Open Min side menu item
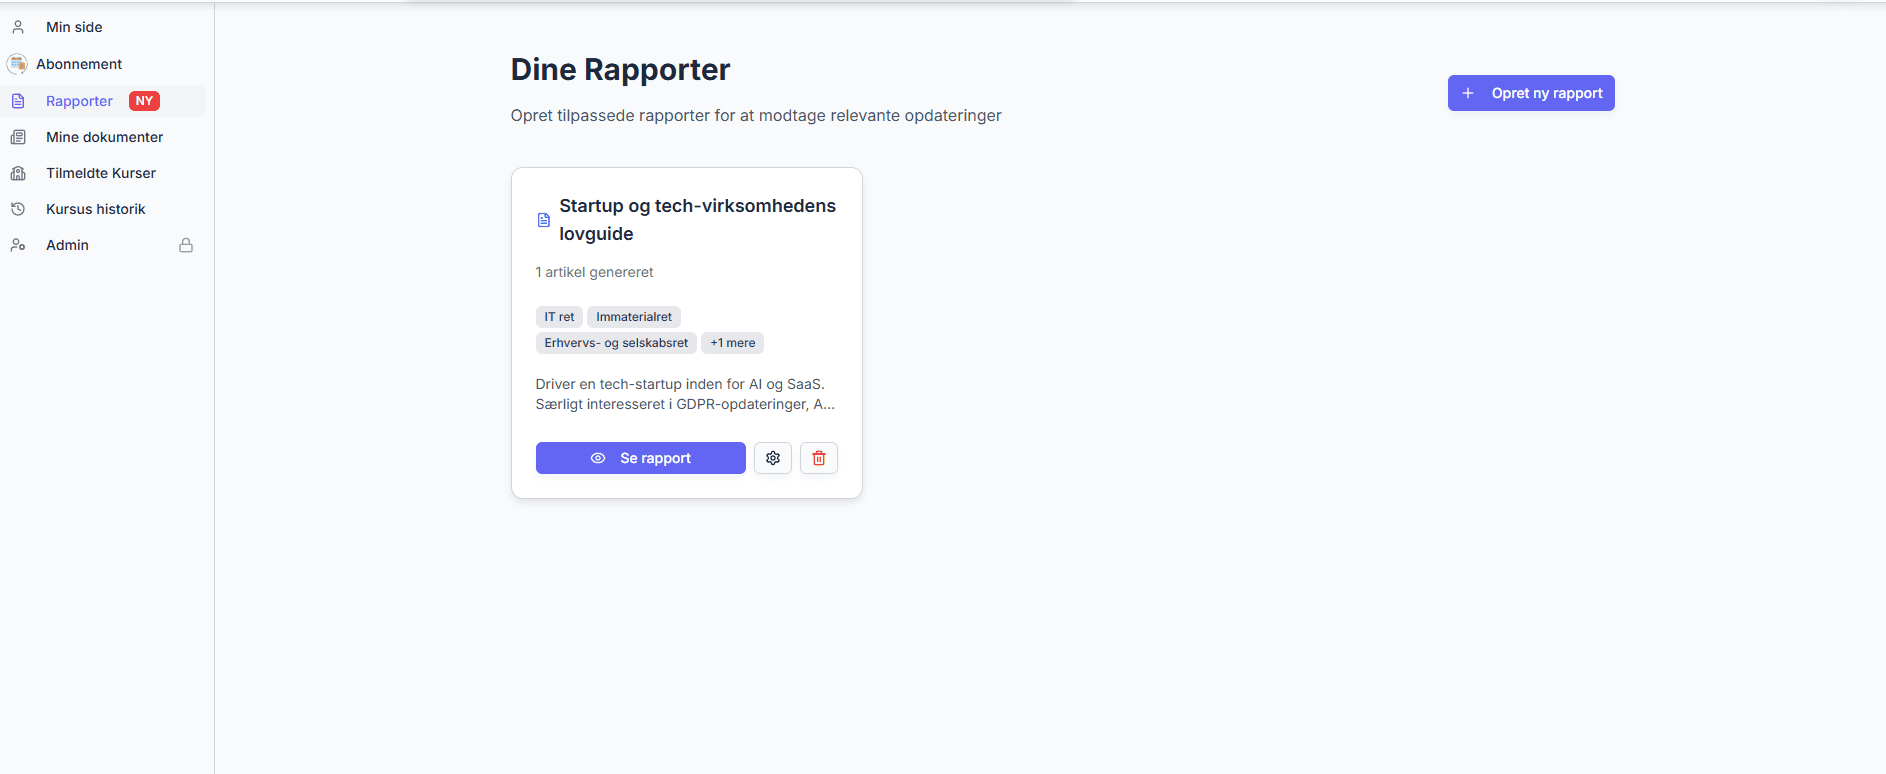Screen dimensions: 1886x774 click(74, 27)
